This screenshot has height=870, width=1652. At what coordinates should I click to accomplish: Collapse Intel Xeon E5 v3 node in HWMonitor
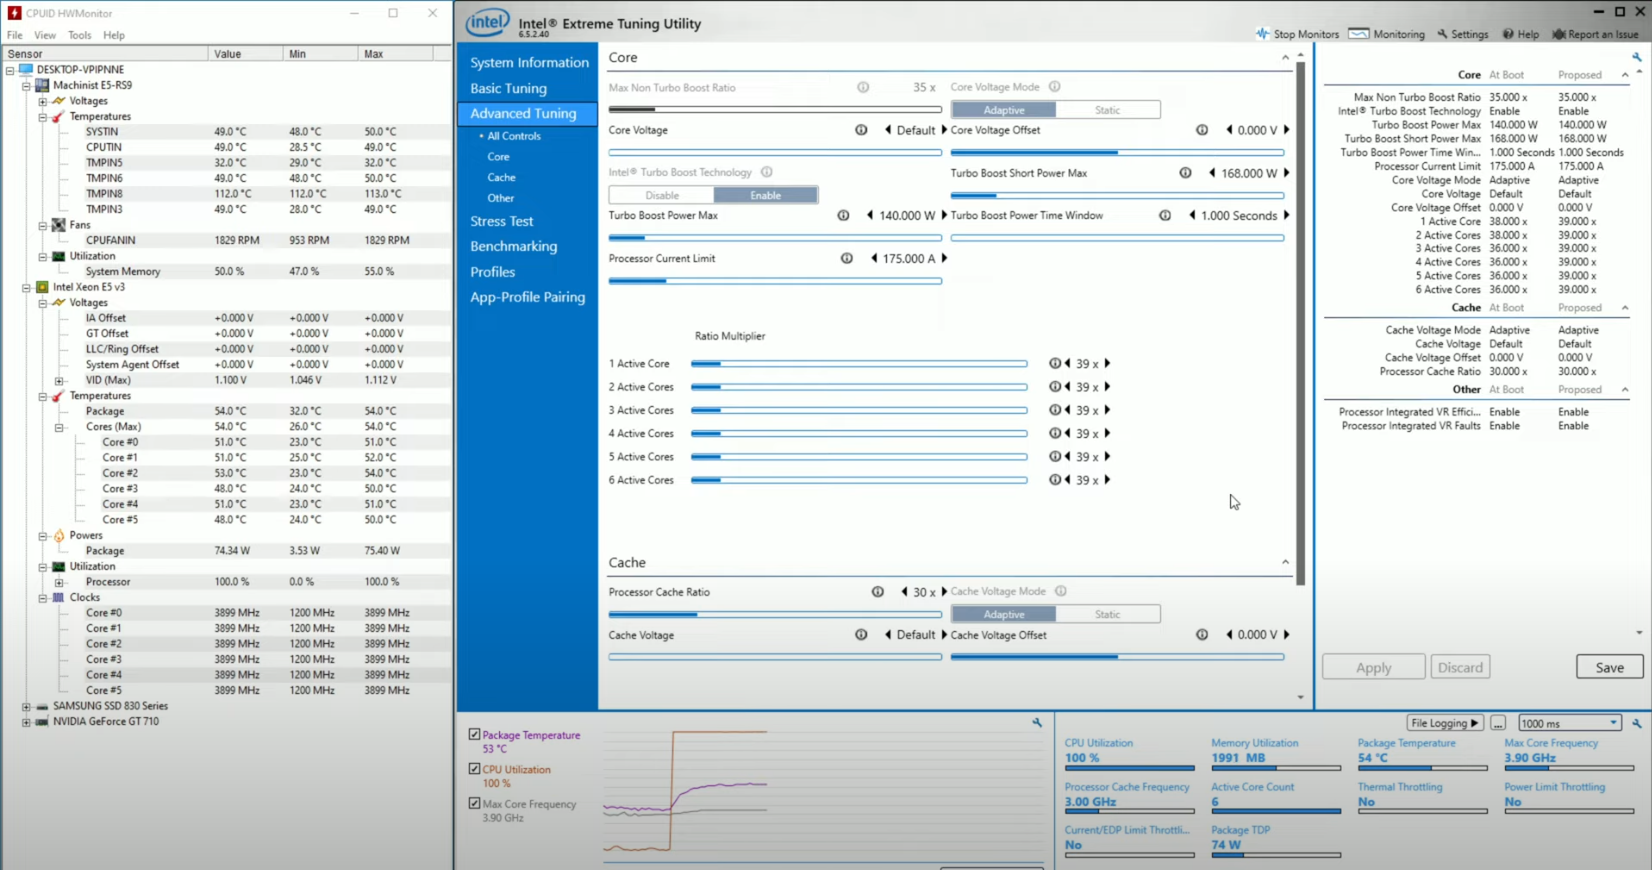[x=27, y=287]
